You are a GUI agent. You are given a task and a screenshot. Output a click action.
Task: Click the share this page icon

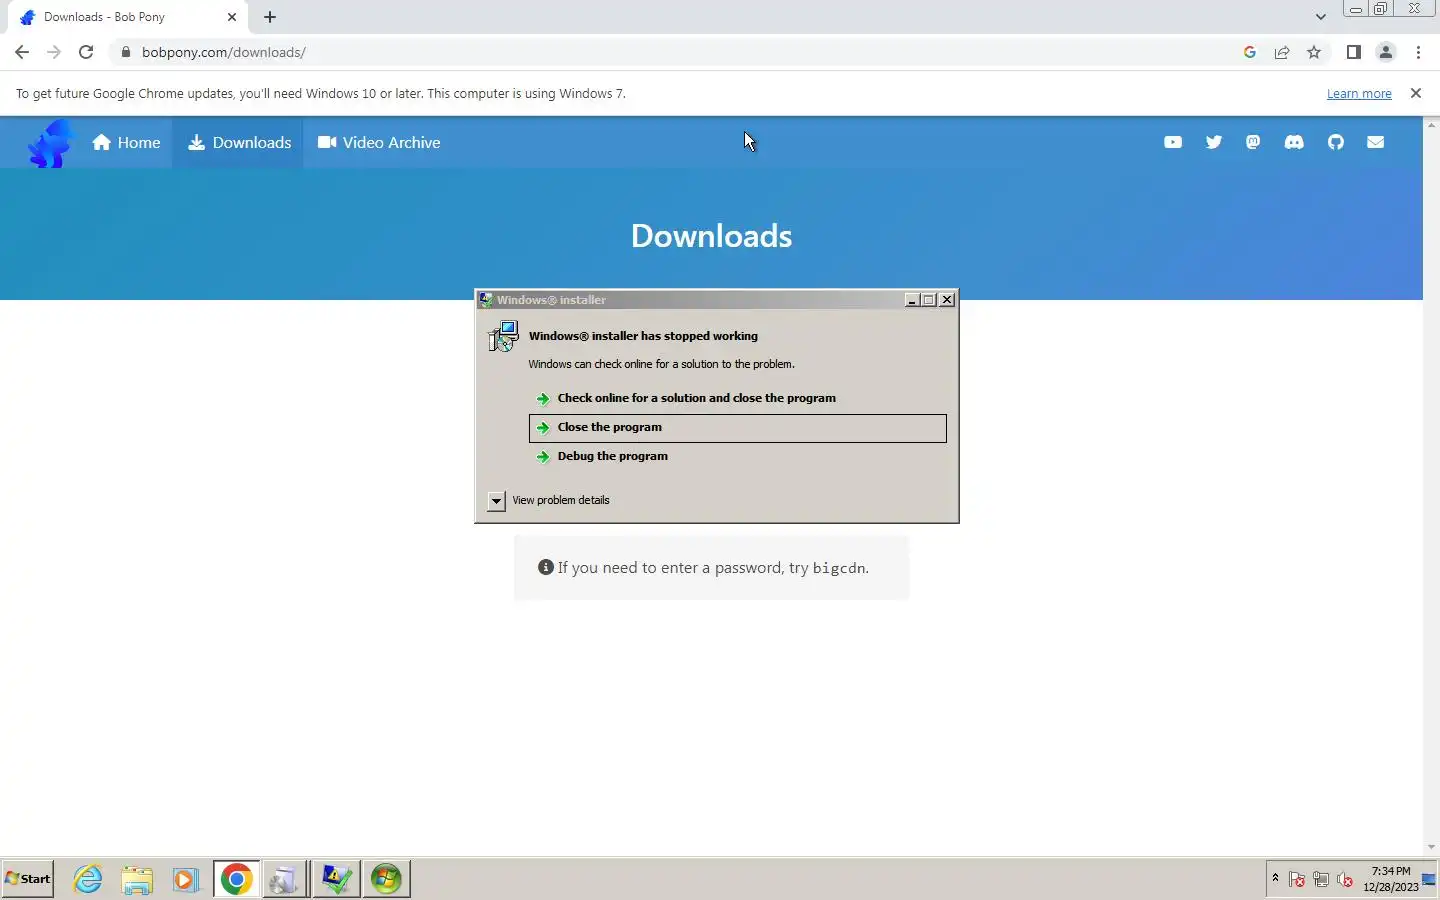coord(1282,52)
